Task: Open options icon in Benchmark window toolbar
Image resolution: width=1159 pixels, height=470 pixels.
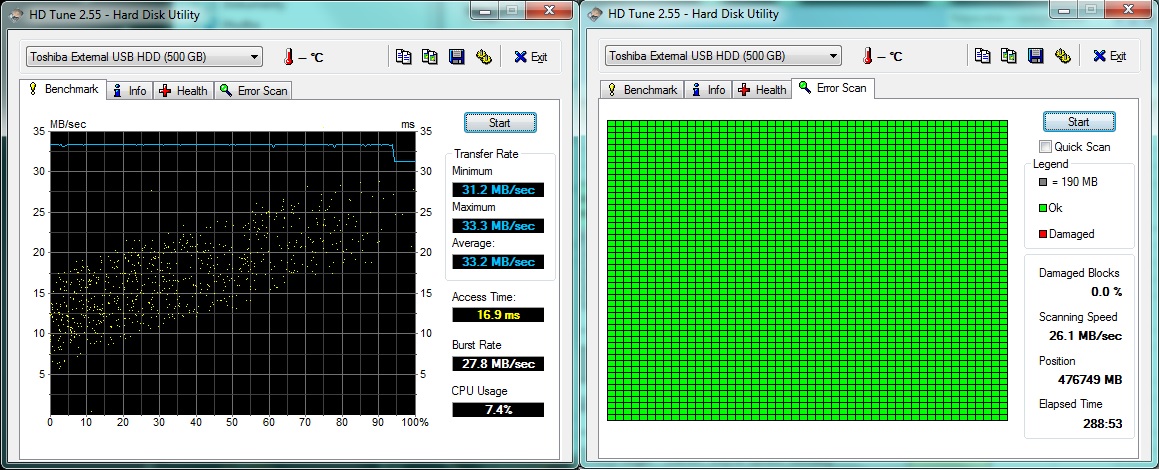Action: point(483,57)
